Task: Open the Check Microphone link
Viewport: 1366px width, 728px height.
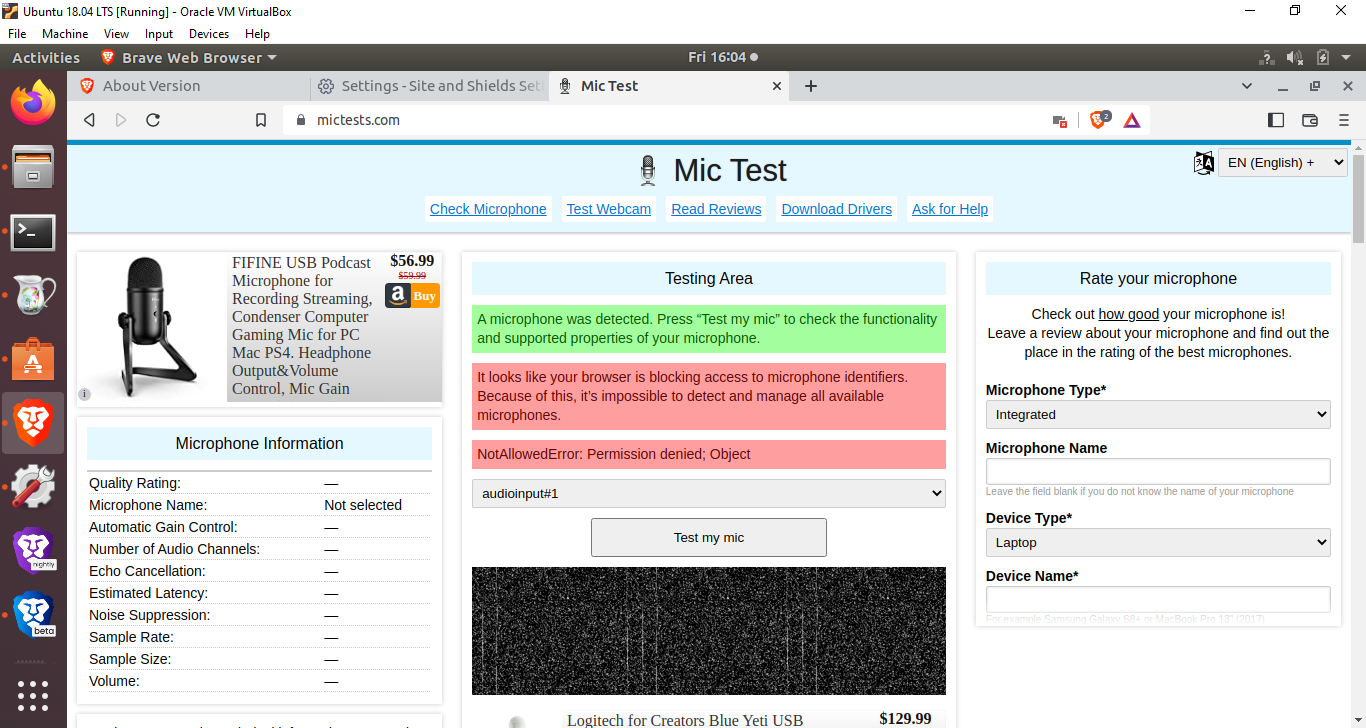Action: [x=488, y=209]
